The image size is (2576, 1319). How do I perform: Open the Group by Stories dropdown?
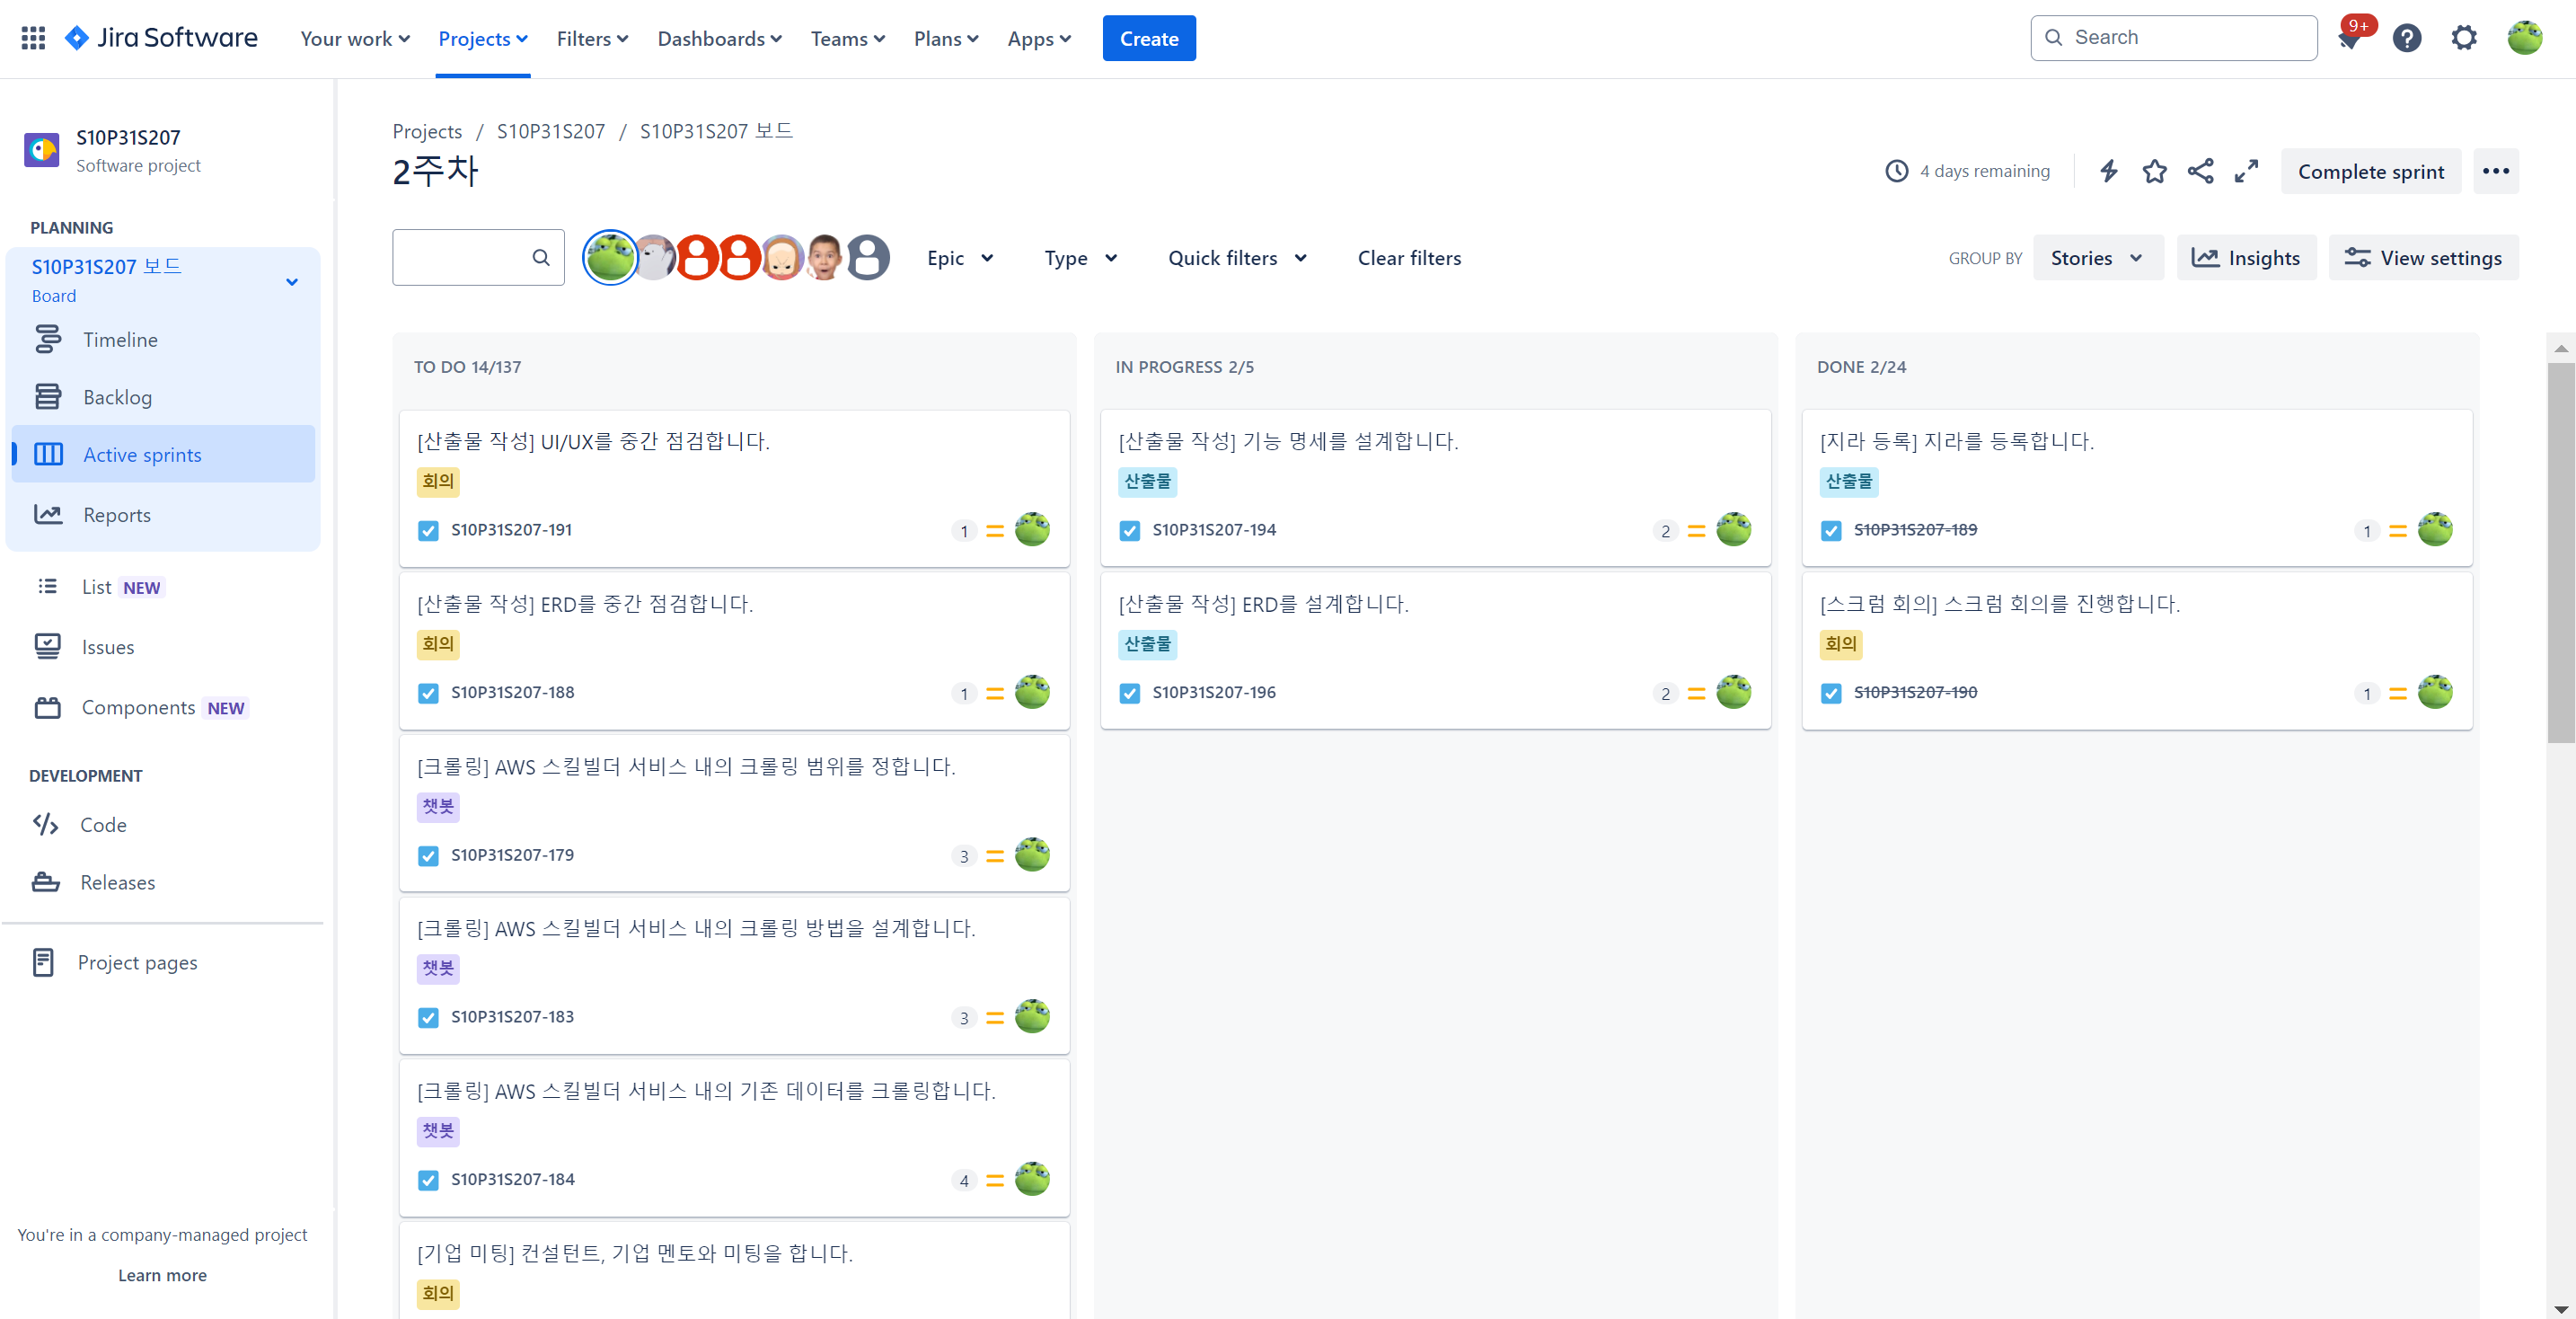[x=2097, y=258]
